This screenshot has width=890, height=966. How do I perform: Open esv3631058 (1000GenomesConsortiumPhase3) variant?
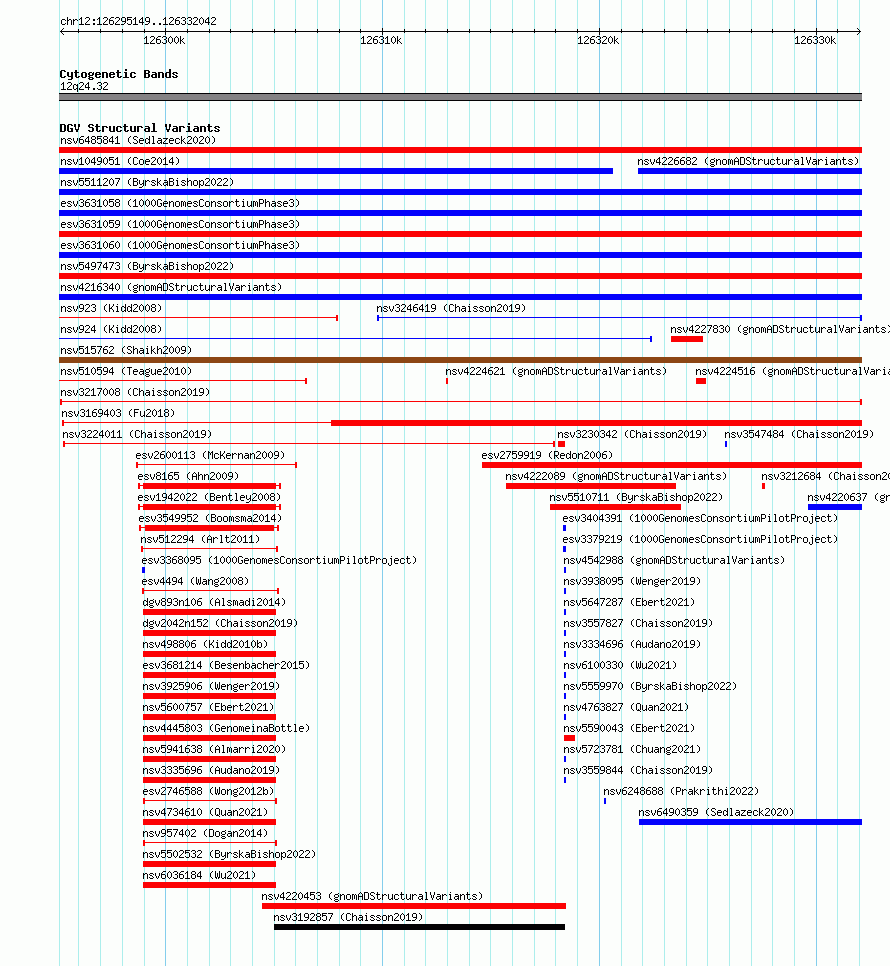[x=180, y=203]
